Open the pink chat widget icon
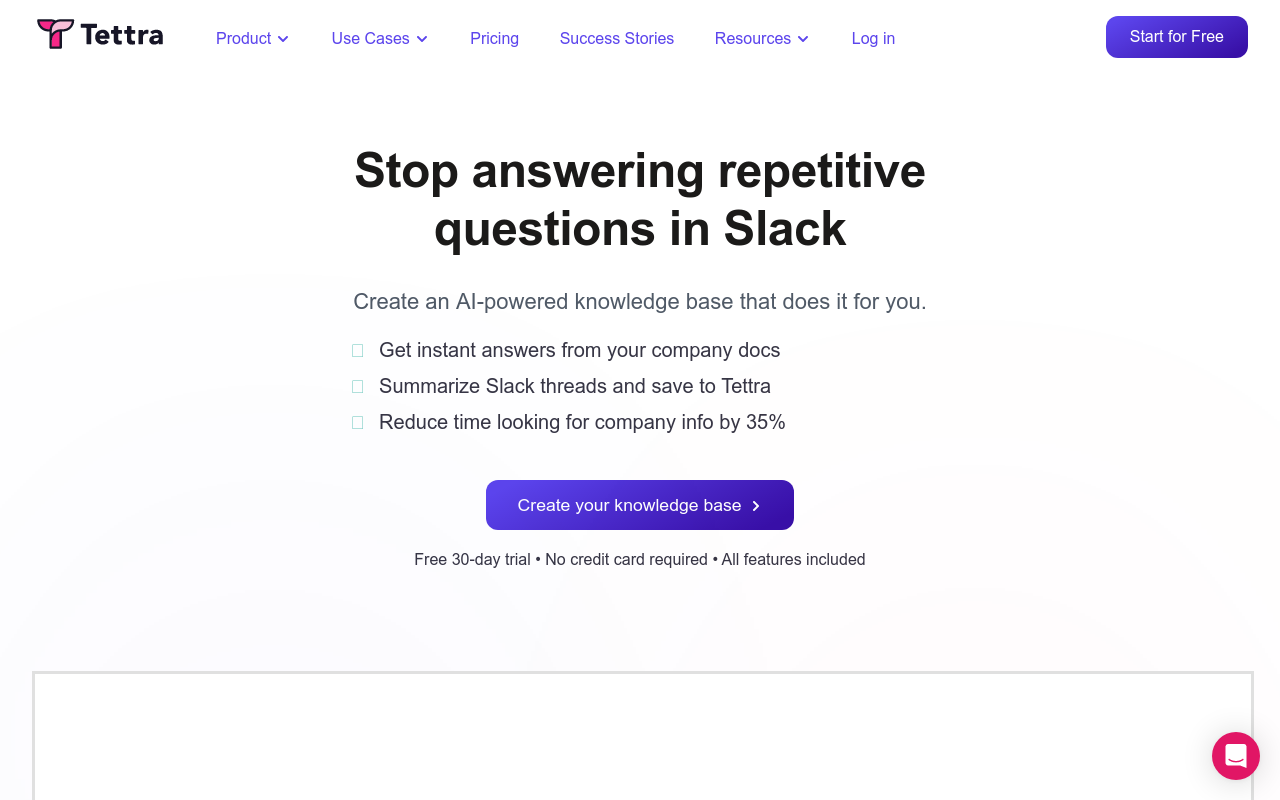 tap(1236, 756)
